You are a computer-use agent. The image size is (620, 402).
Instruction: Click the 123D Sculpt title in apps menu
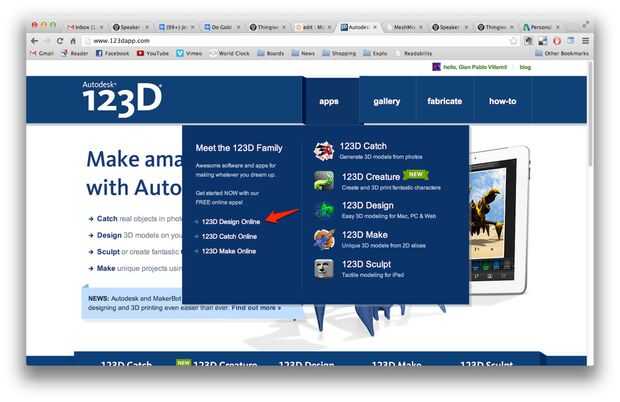367,264
